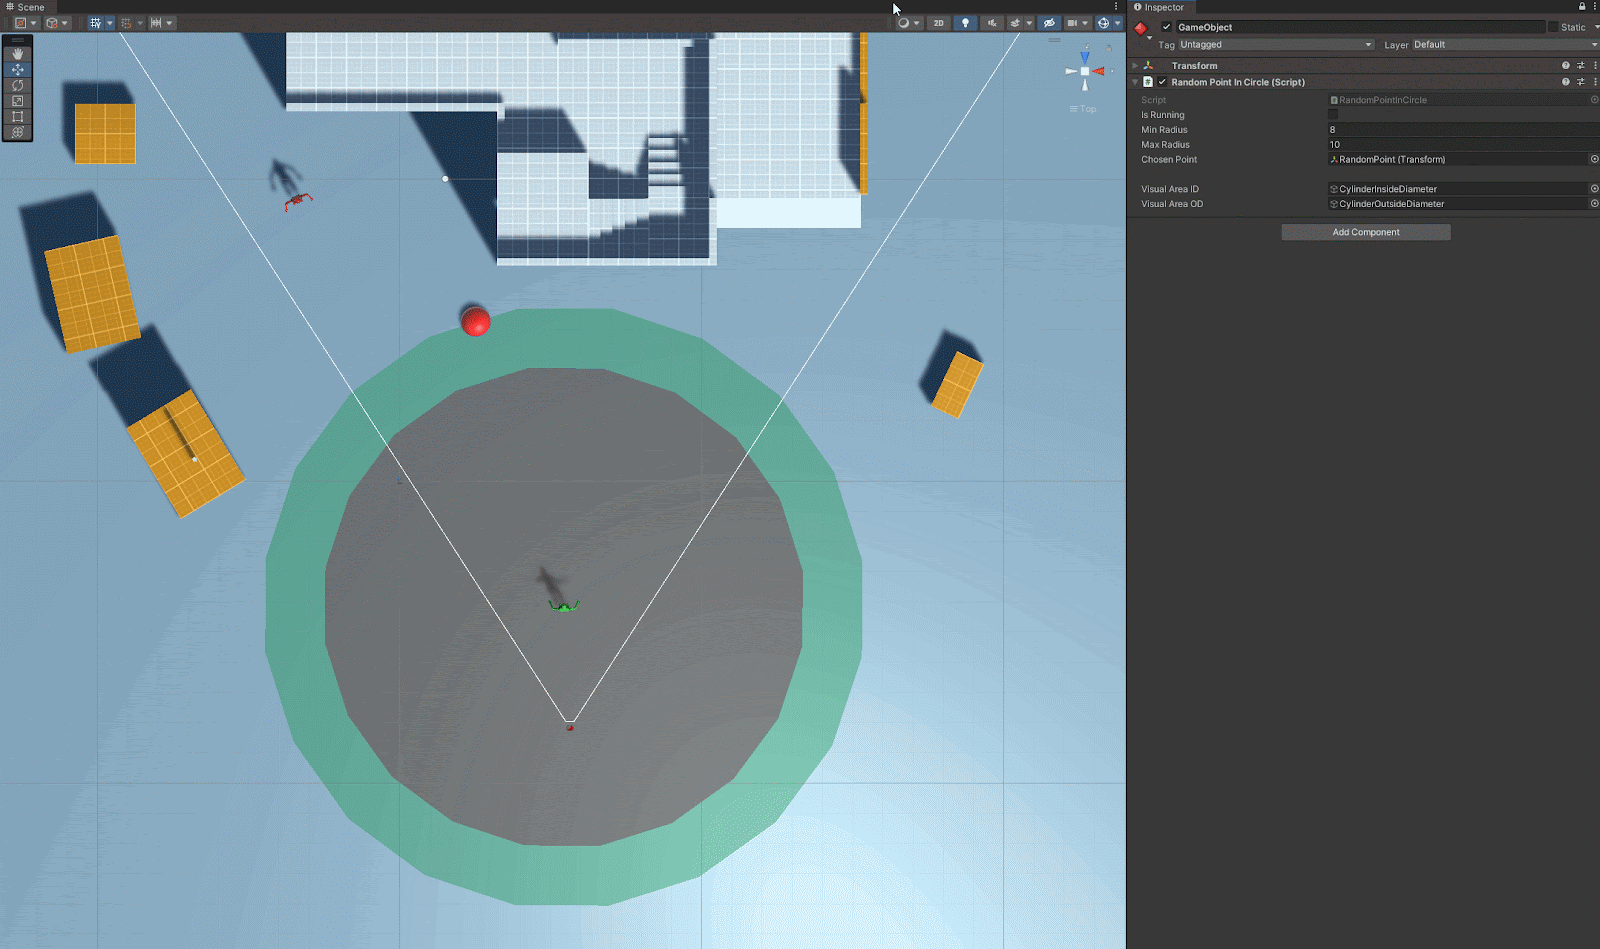
Task: Click the Add Component button
Action: (1366, 232)
